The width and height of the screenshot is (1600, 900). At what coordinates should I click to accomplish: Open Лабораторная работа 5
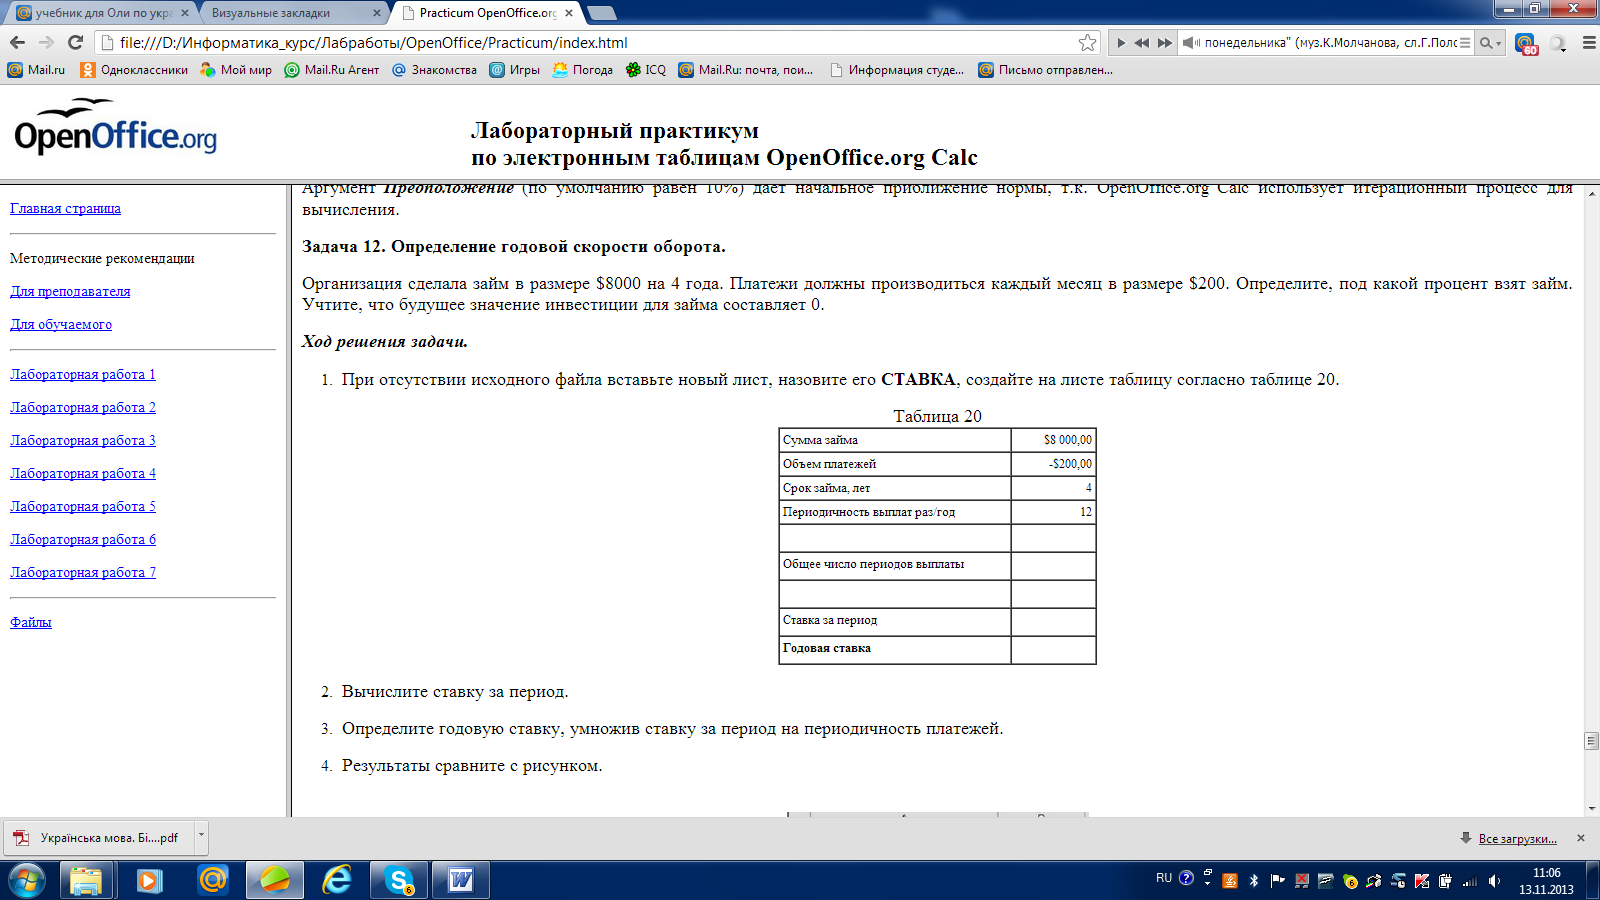point(83,506)
